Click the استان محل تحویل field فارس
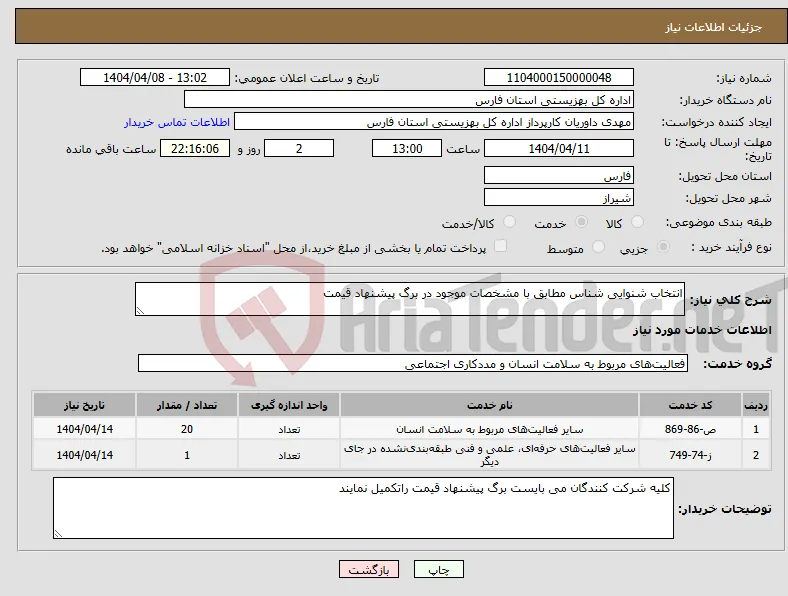This screenshot has width=788, height=596. [x=559, y=175]
